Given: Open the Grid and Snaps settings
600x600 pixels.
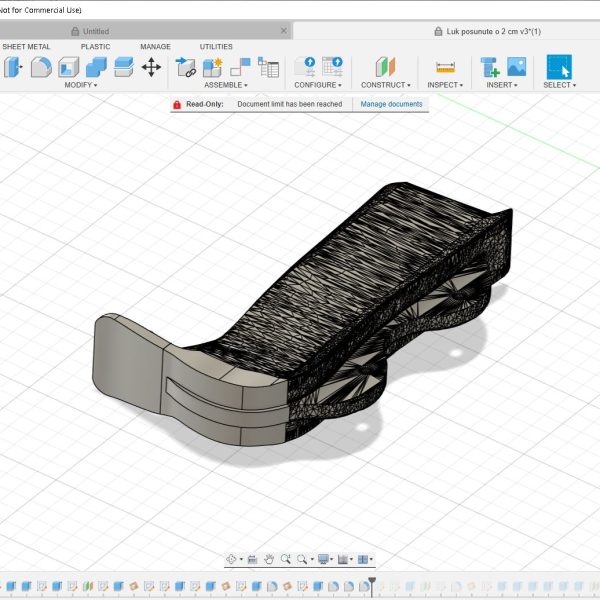Looking at the screenshot, I should point(345,559).
